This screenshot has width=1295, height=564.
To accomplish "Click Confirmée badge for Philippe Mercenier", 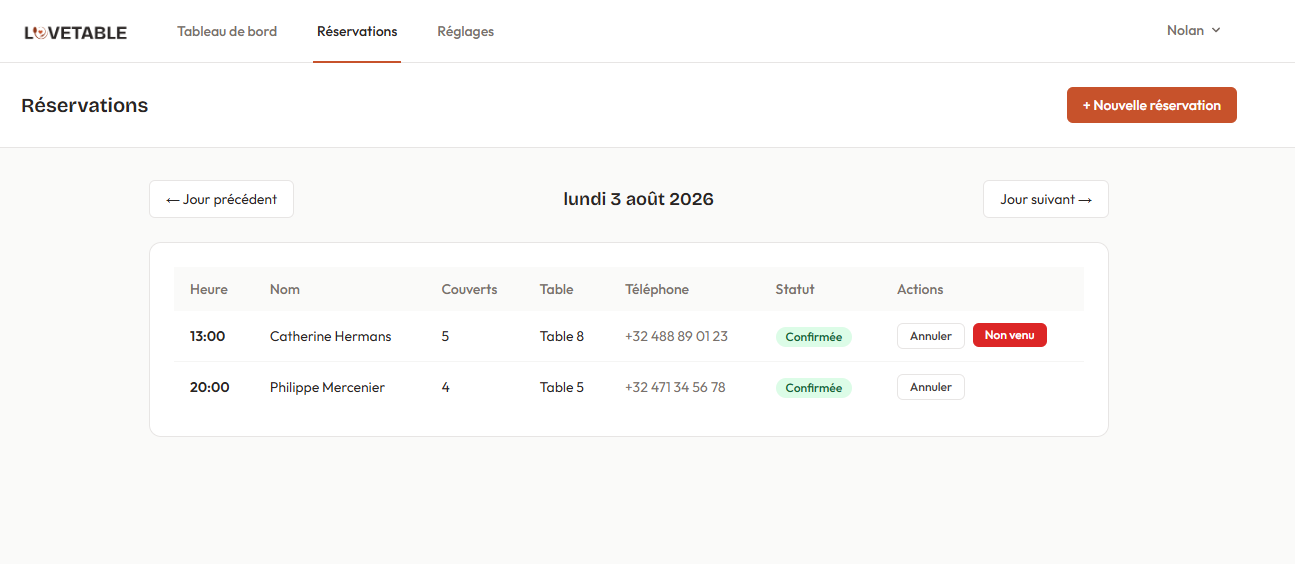I will point(814,388).
